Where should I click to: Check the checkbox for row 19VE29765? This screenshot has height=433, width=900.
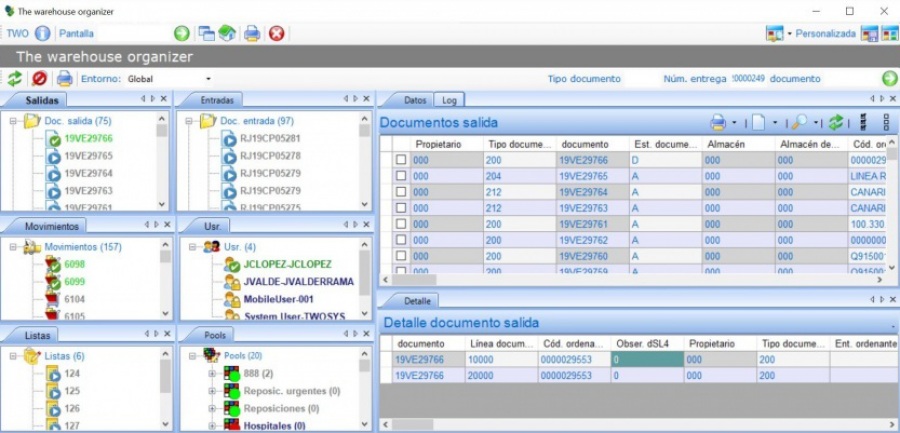[401, 176]
